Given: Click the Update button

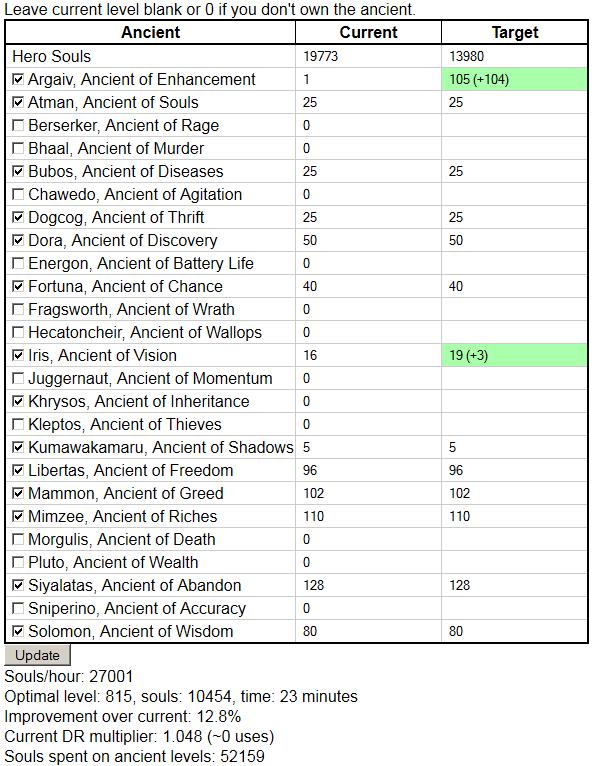Looking at the screenshot, I should pyautogui.click(x=38, y=655).
